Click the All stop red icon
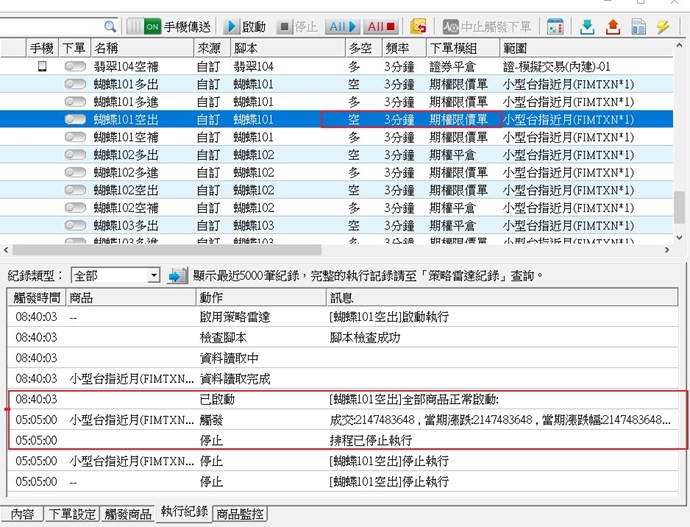The height and width of the screenshot is (527, 690). coord(381,26)
